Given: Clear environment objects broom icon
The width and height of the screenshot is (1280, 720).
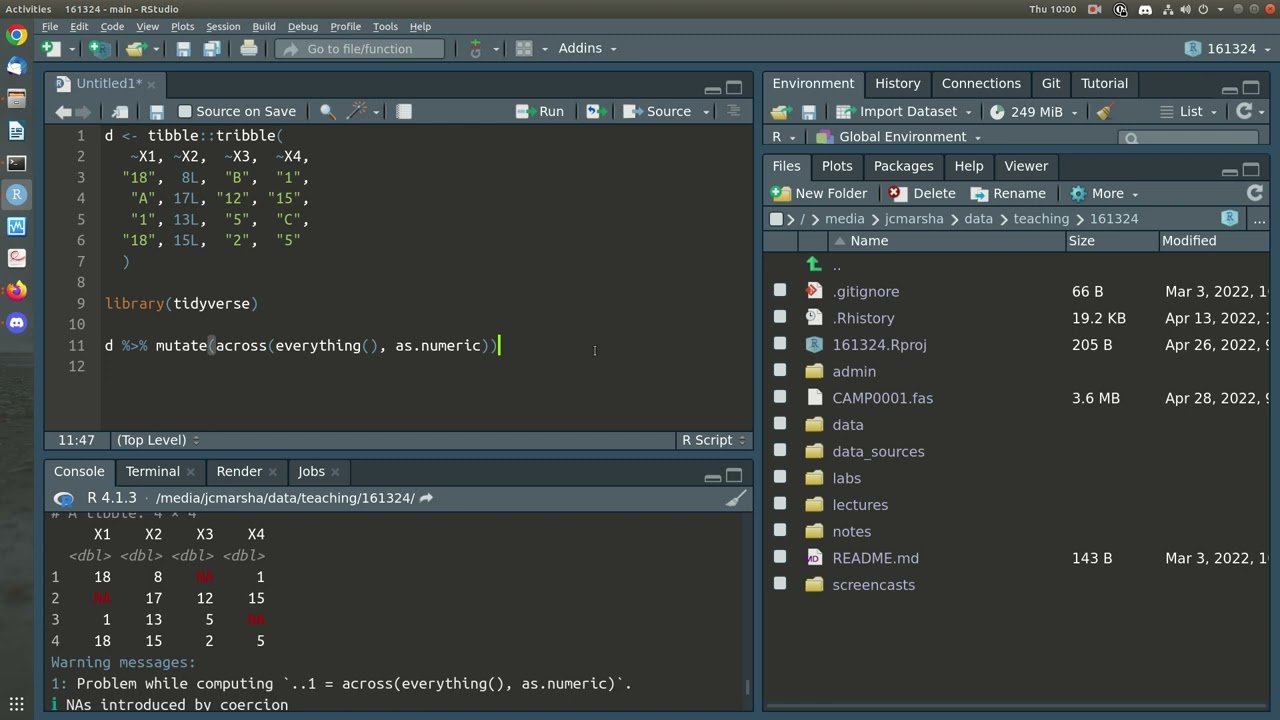Looking at the screenshot, I should (1104, 111).
